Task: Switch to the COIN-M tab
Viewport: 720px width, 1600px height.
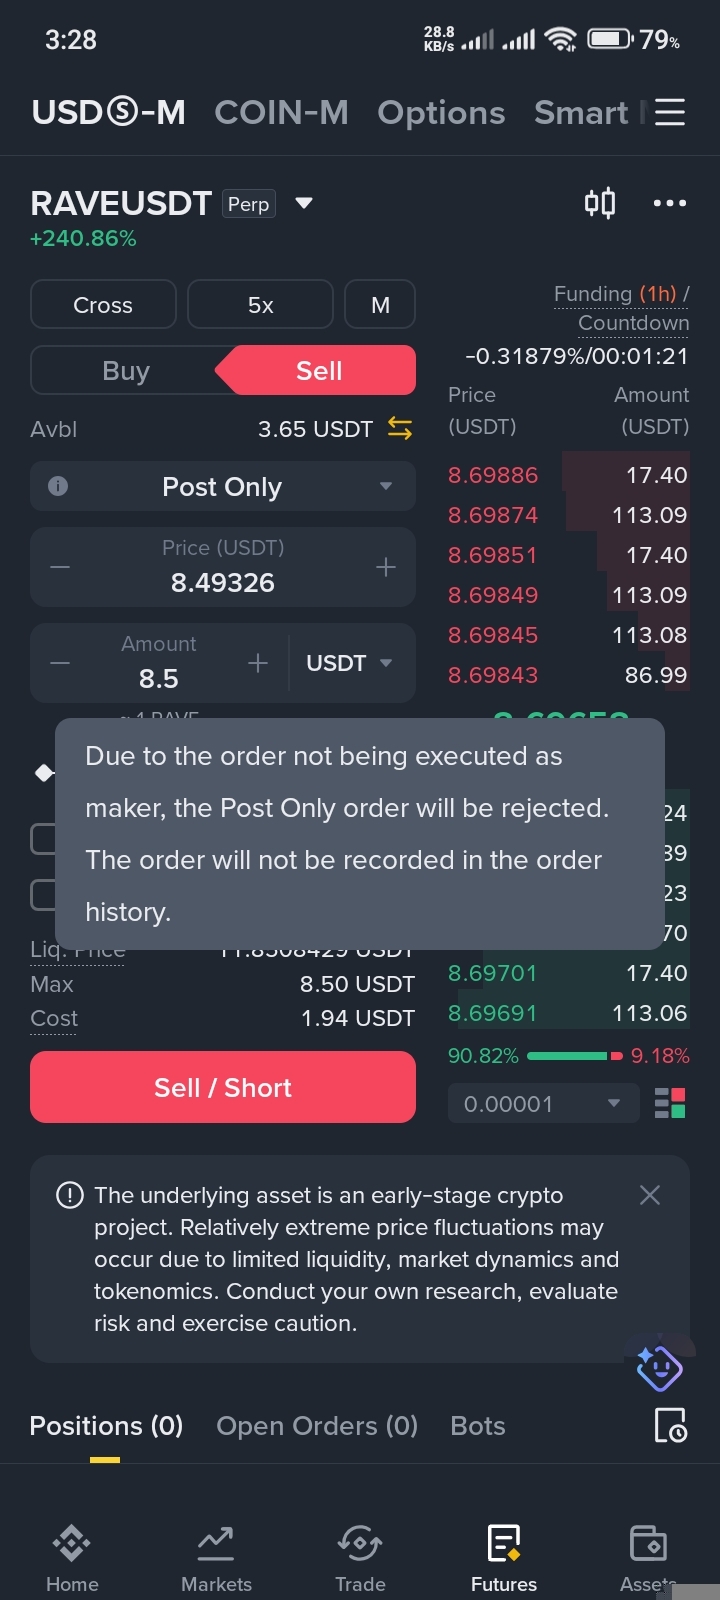Action: (x=281, y=113)
